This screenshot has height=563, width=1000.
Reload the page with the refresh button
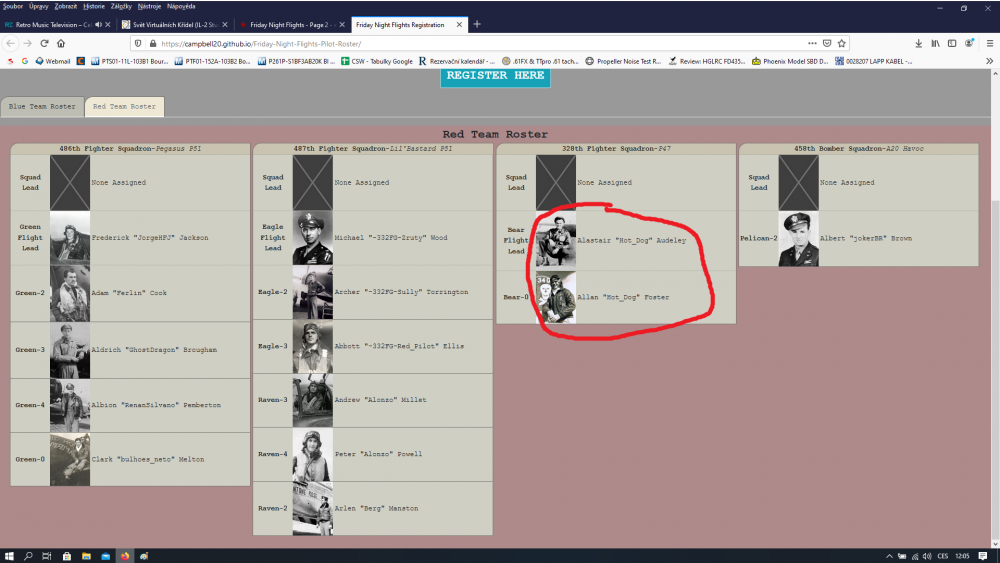43,43
